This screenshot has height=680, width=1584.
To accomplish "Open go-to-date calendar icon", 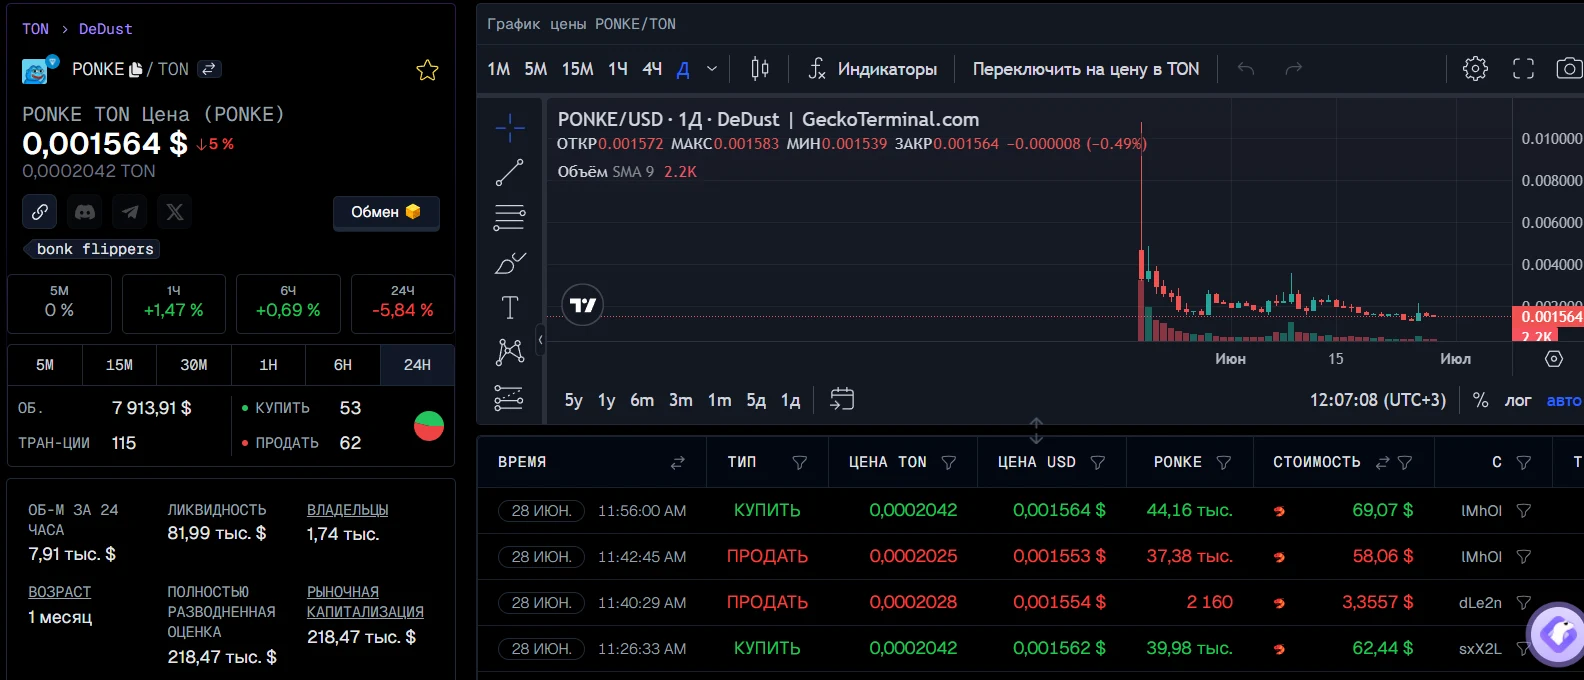I will click(842, 399).
